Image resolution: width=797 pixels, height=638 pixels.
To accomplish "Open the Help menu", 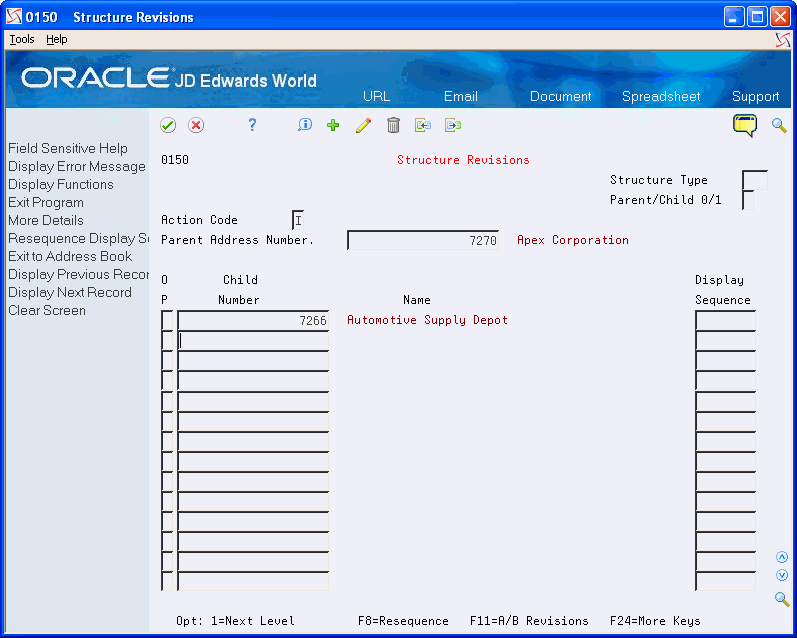I will [56, 39].
